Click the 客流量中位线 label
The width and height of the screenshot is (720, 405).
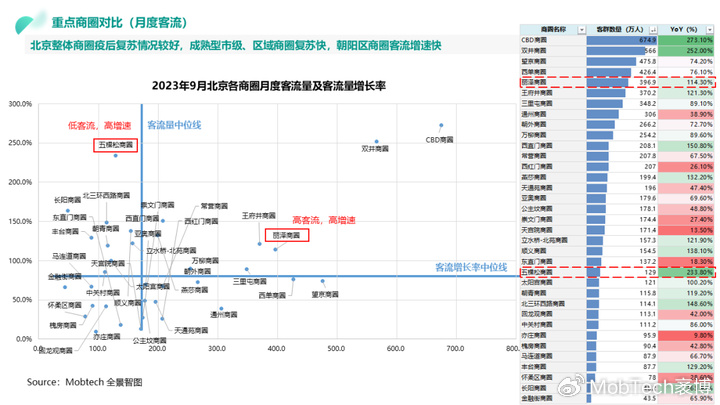pos(174,125)
